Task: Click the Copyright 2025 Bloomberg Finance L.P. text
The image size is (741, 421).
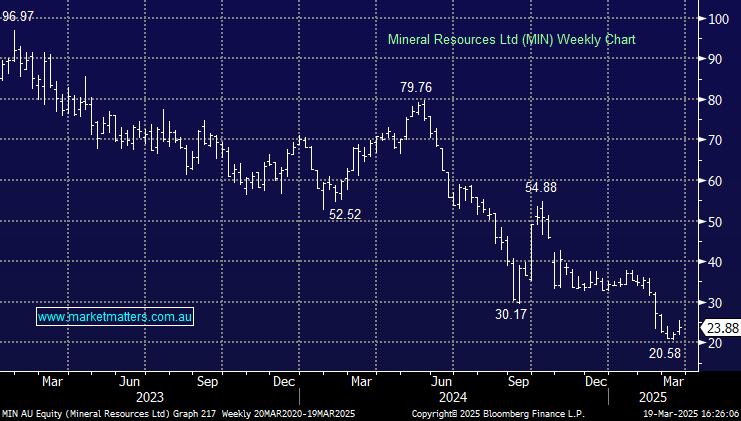Action: tap(498, 414)
